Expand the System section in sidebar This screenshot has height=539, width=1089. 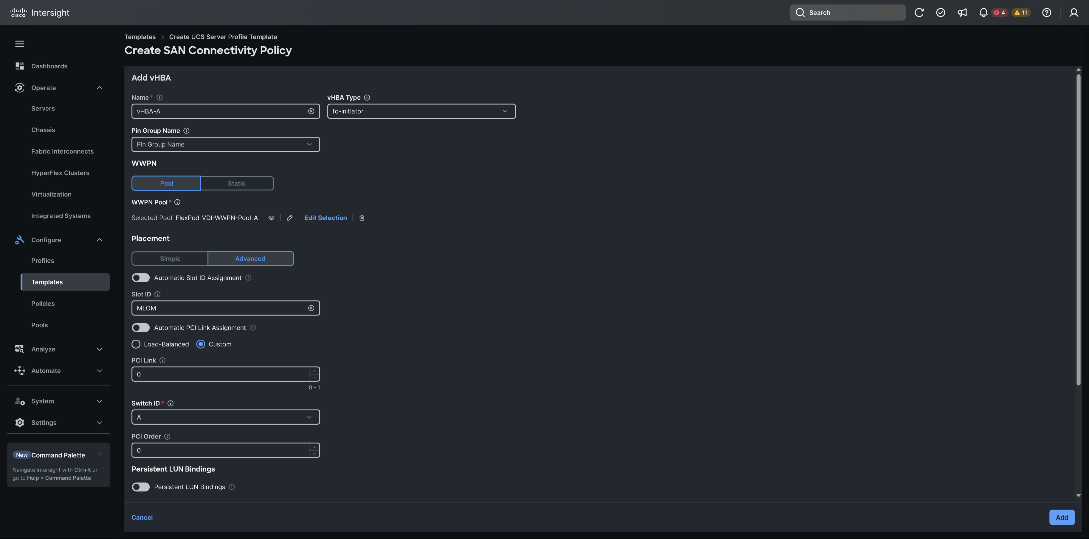(99, 401)
